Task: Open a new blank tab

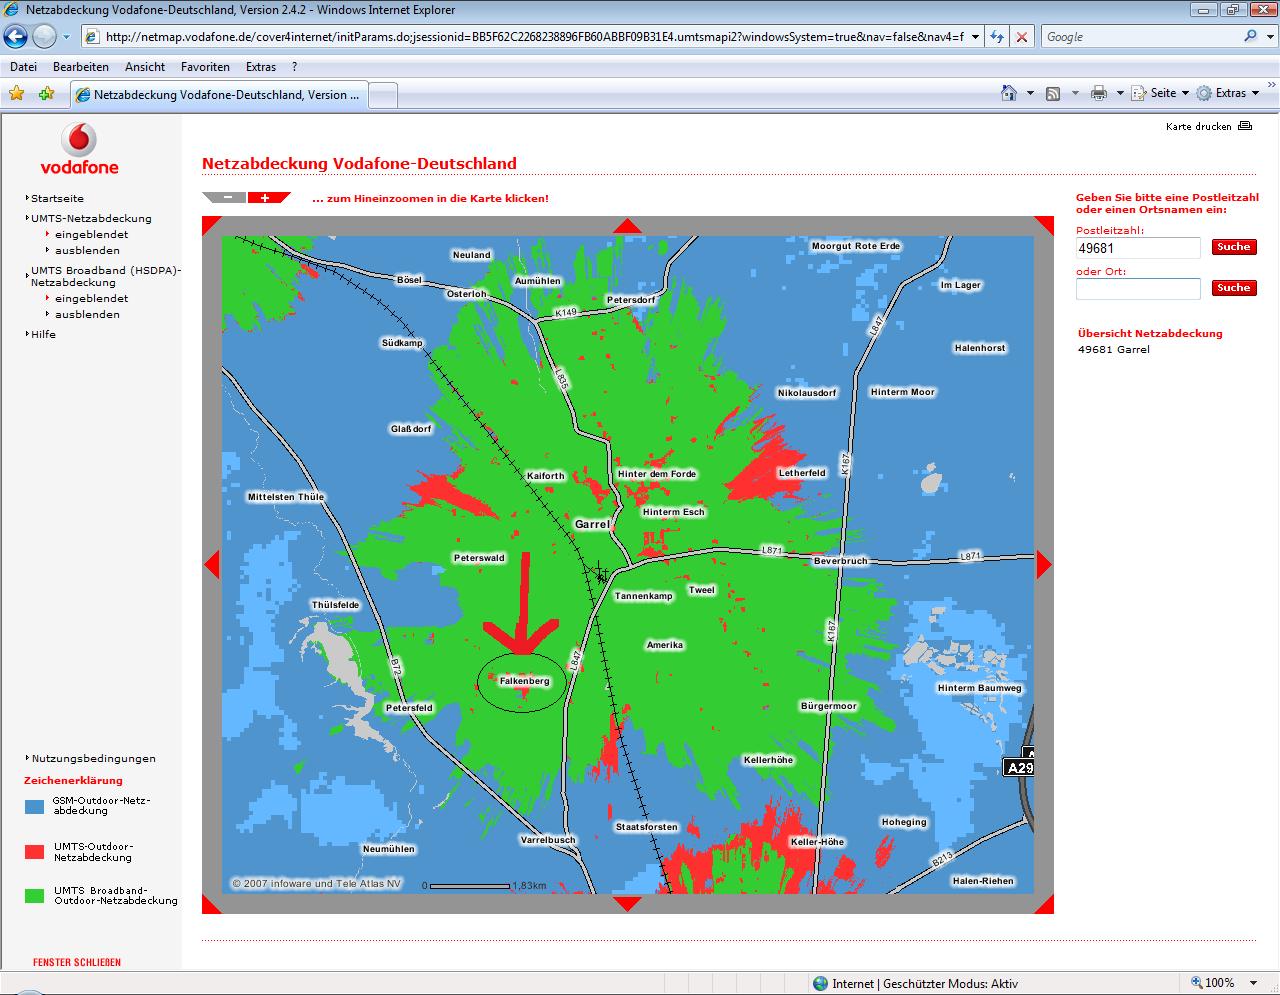Action: pos(383,96)
